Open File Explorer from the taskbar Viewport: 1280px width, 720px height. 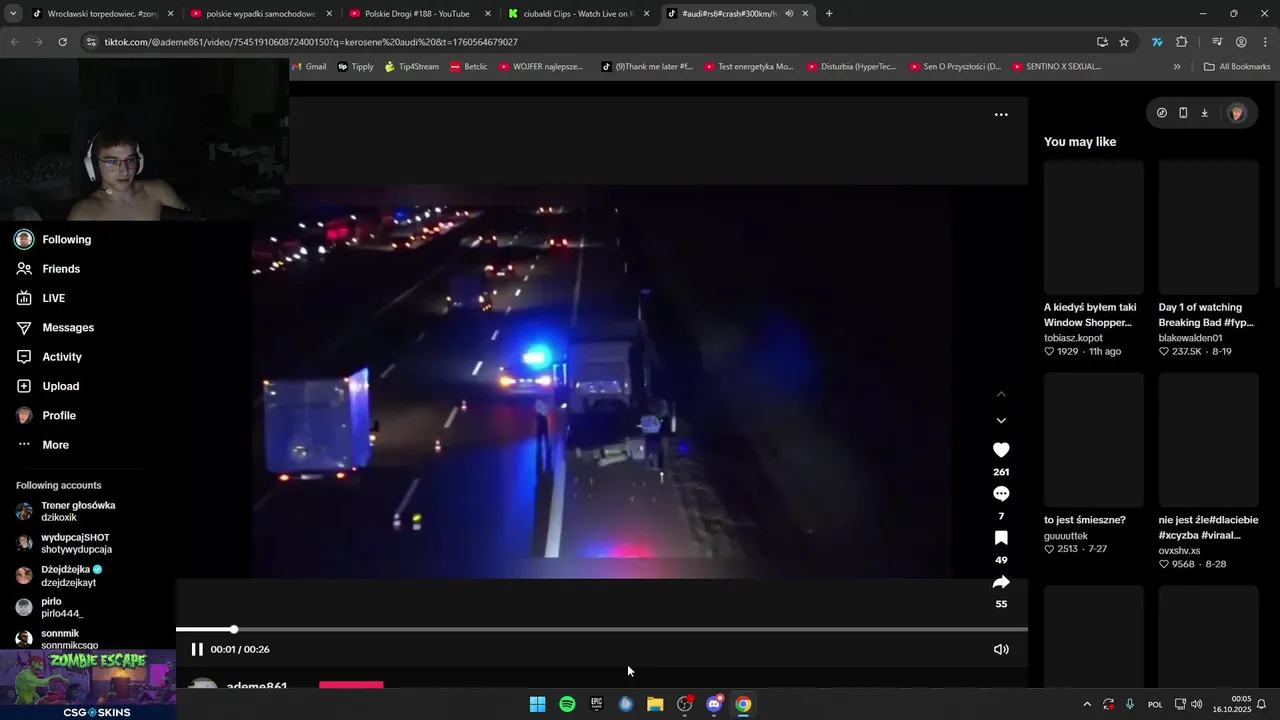(x=655, y=704)
